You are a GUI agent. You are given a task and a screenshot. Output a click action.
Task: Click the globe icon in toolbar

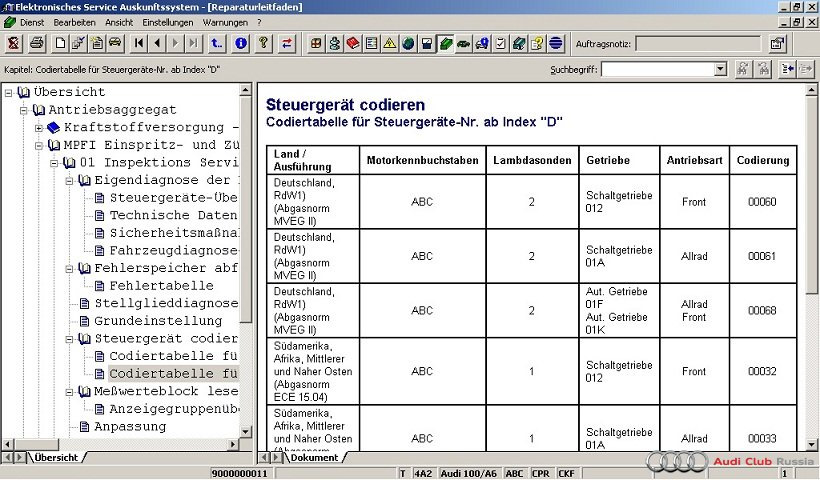pos(408,43)
